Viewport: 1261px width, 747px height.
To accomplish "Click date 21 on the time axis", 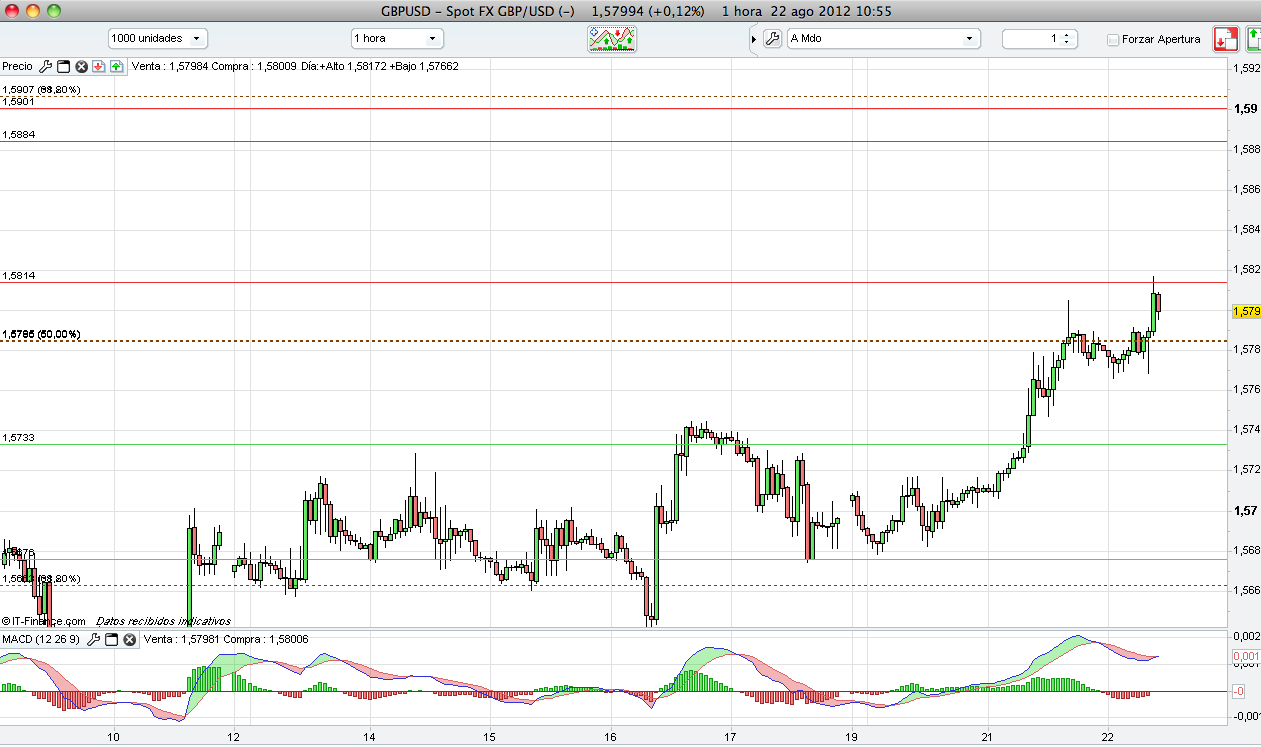I will tap(987, 737).
